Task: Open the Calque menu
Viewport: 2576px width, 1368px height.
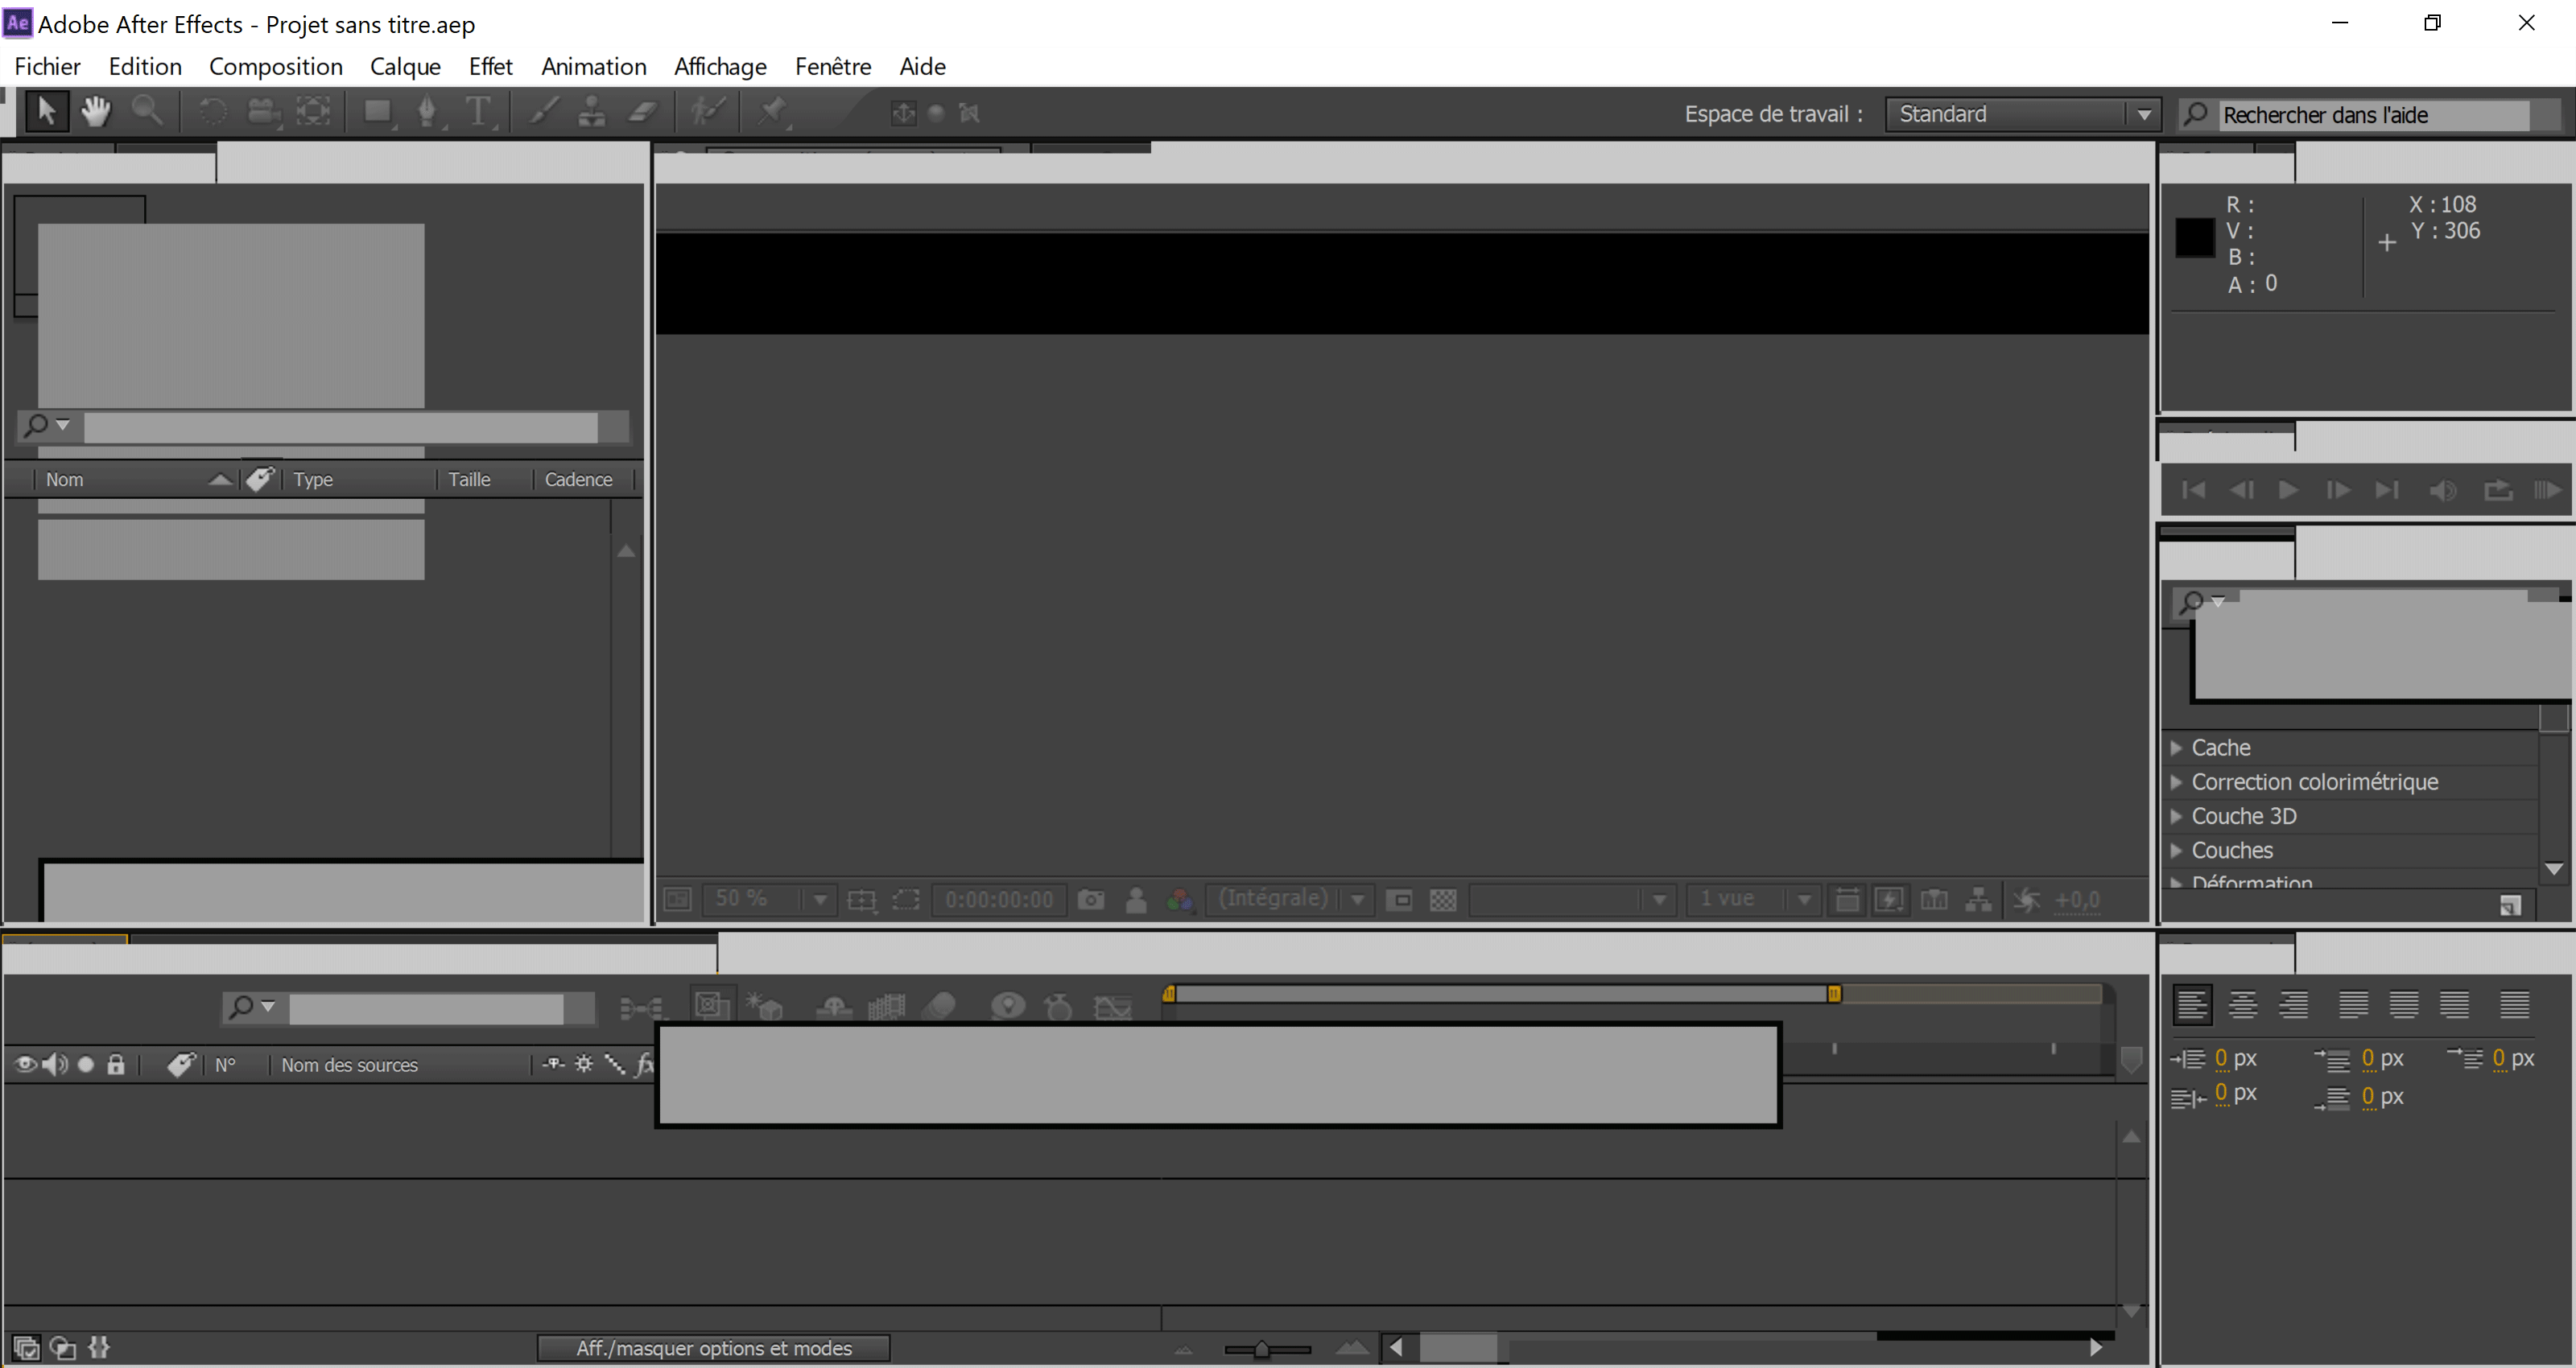Action: tap(405, 66)
